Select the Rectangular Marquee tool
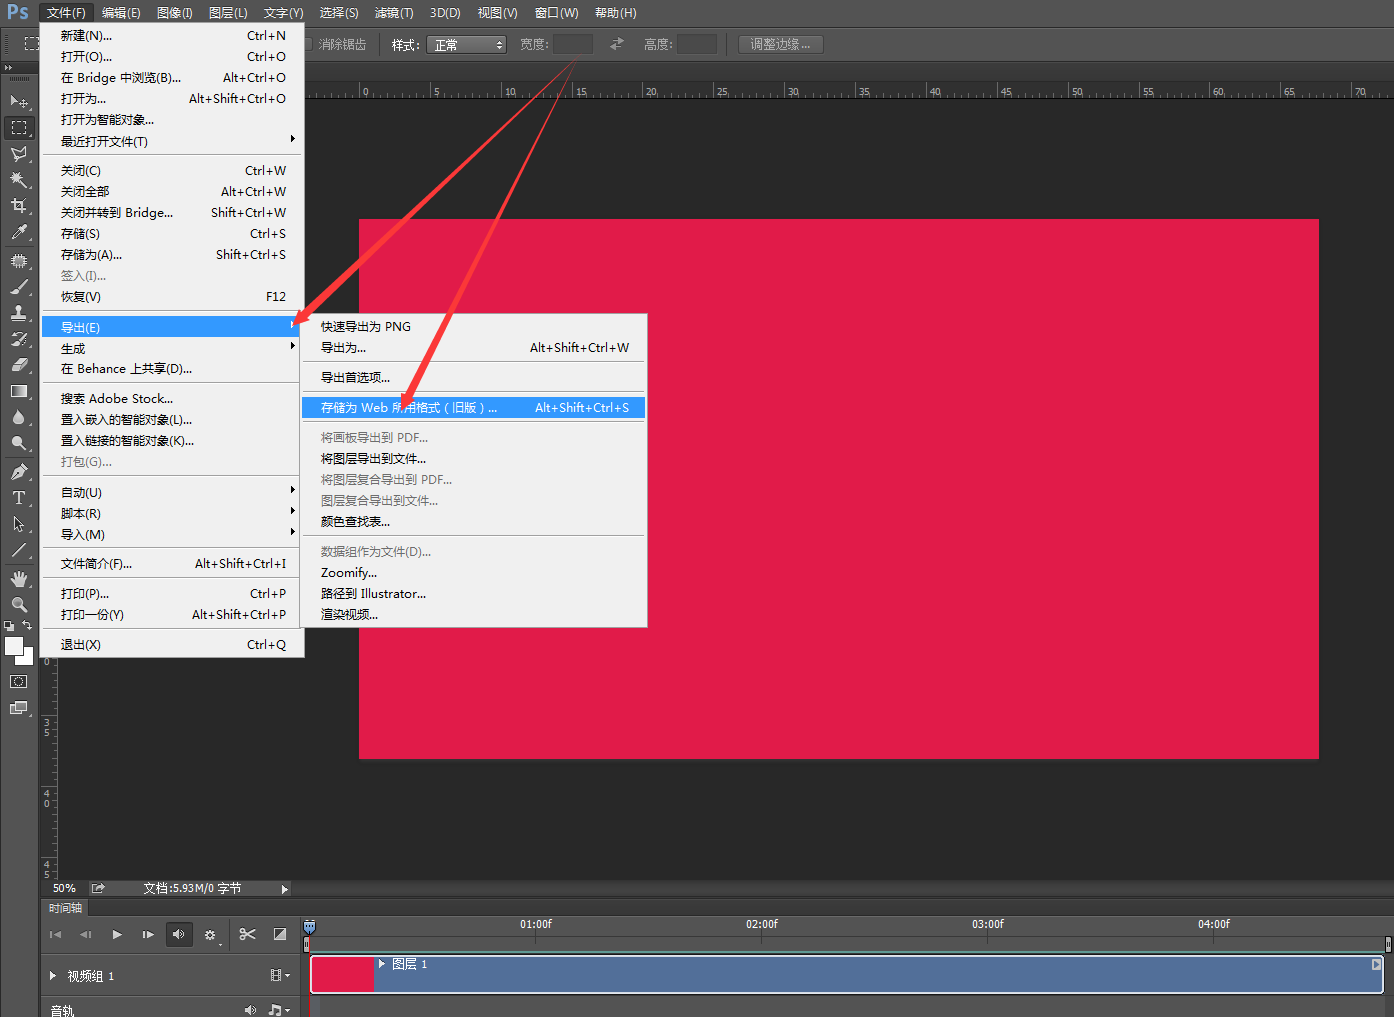Screen dimensions: 1394x1017 [19, 128]
